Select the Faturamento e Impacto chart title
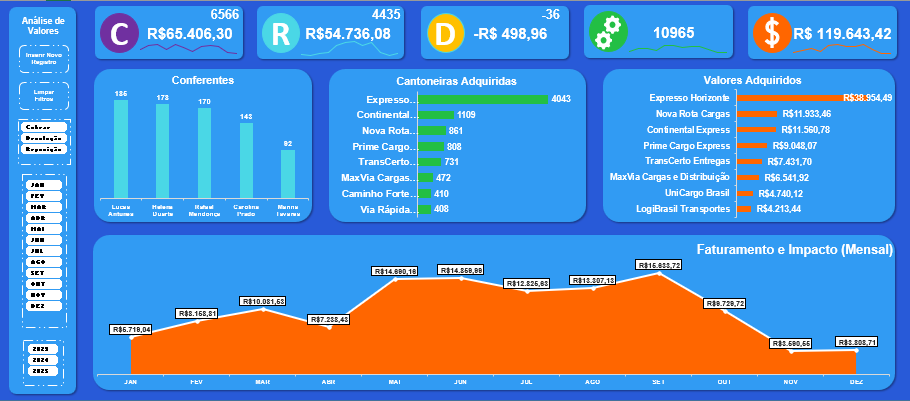910x401 pixels. 794,249
